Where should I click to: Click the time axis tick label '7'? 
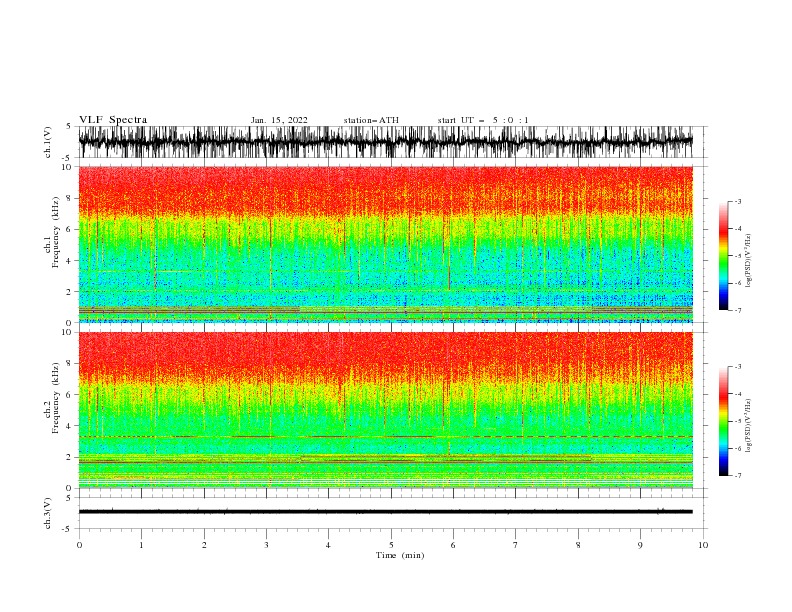pyautogui.click(x=516, y=545)
